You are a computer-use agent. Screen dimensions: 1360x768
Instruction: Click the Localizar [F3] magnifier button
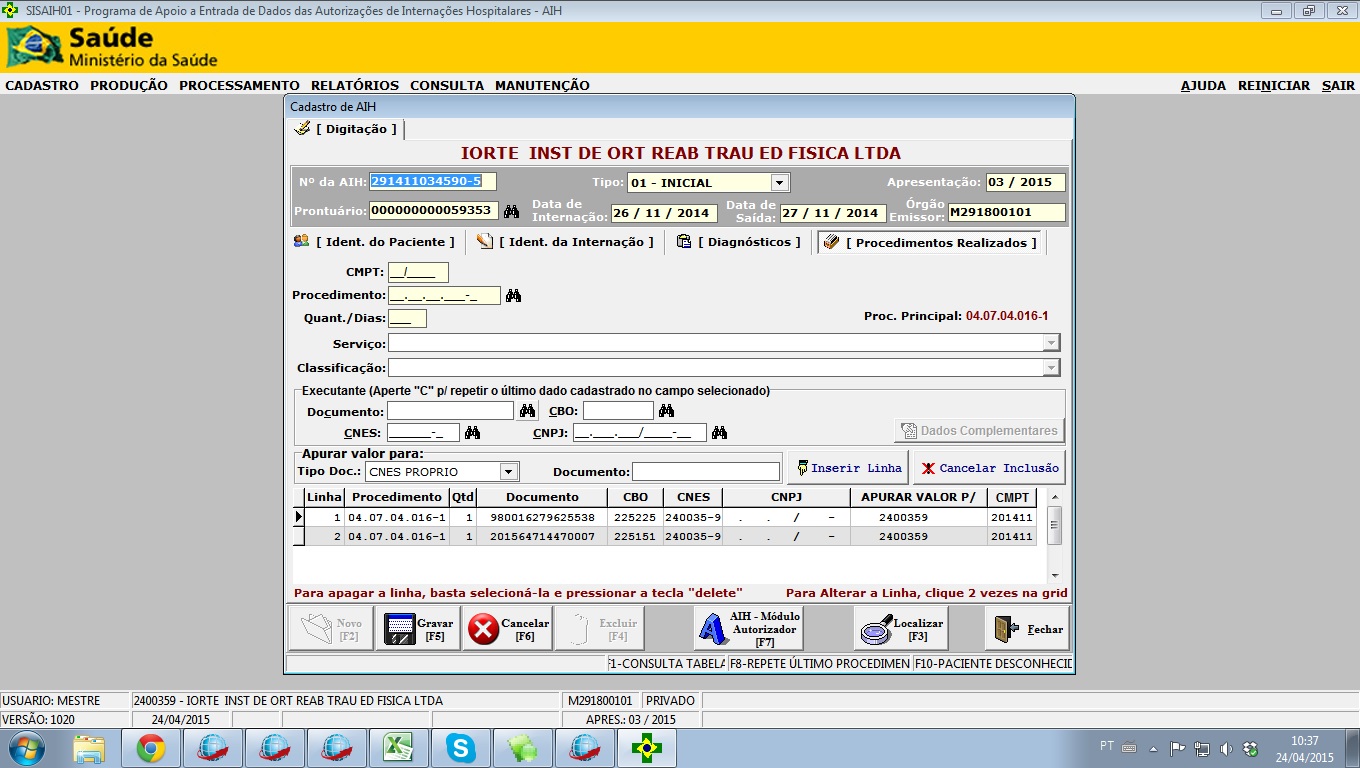[x=898, y=629]
